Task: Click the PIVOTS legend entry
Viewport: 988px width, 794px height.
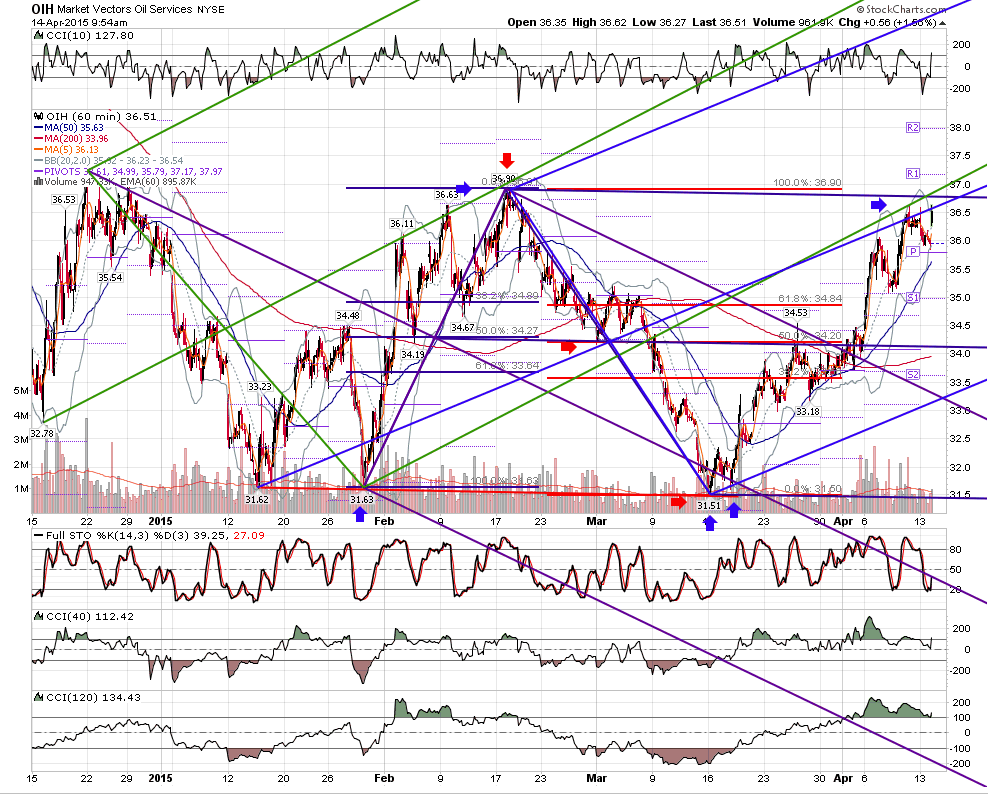Action: coord(127,171)
